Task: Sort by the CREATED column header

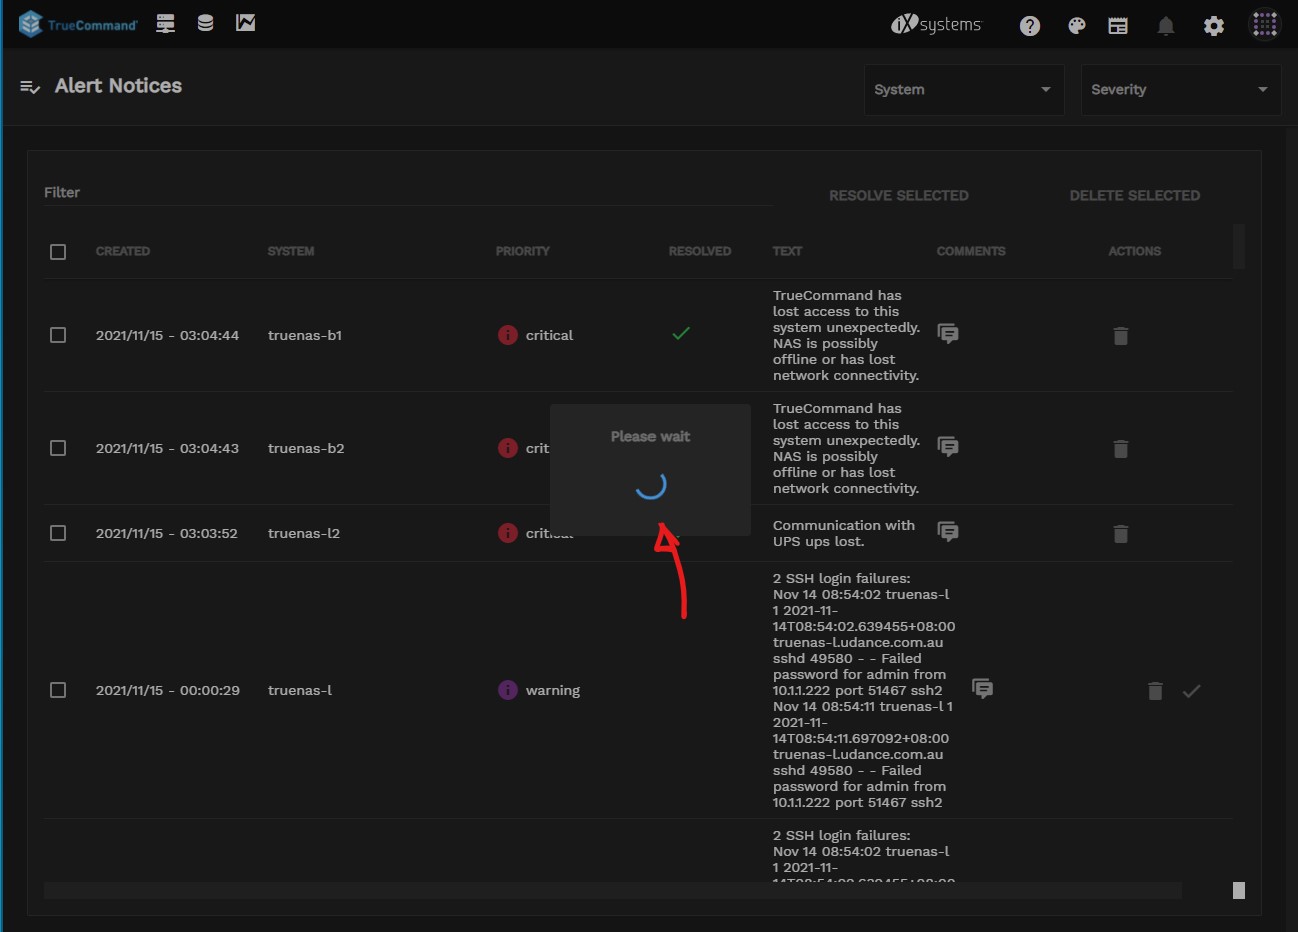Action: pyautogui.click(x=123, y=251)
